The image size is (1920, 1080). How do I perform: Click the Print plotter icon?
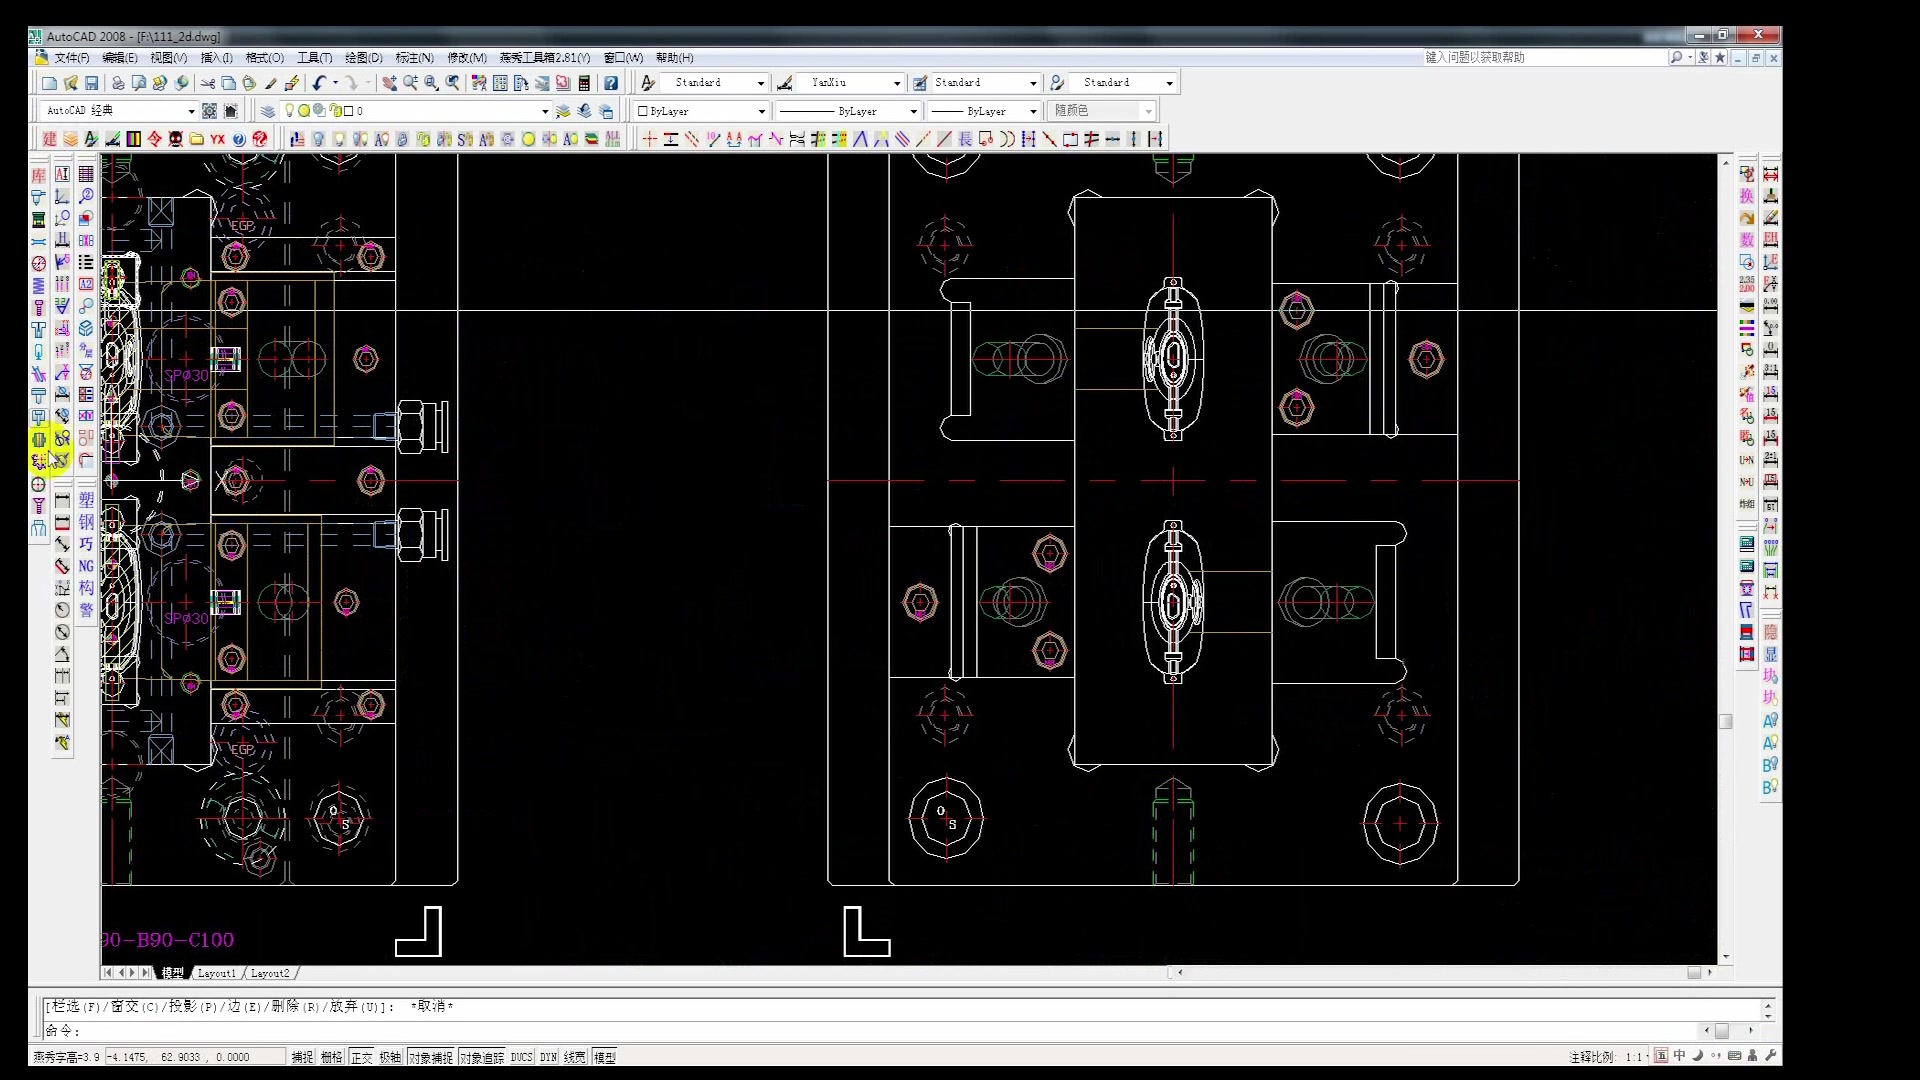pos(117,83)
